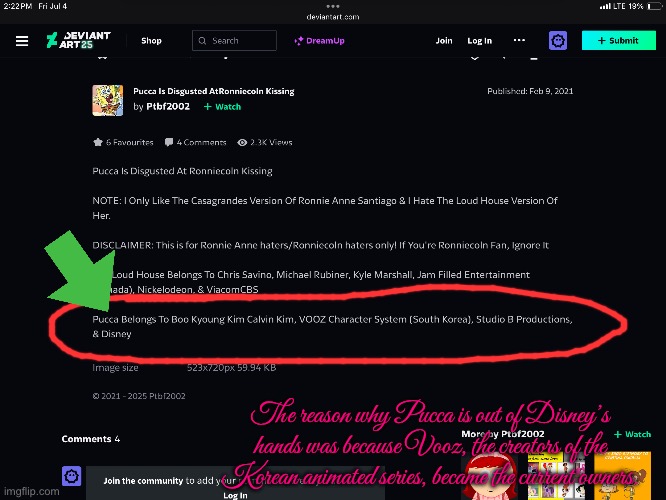This screenshot has height=500, width=666.
Task: Open the red-haired character thumbnail
Action: click(x=490, y=475)
